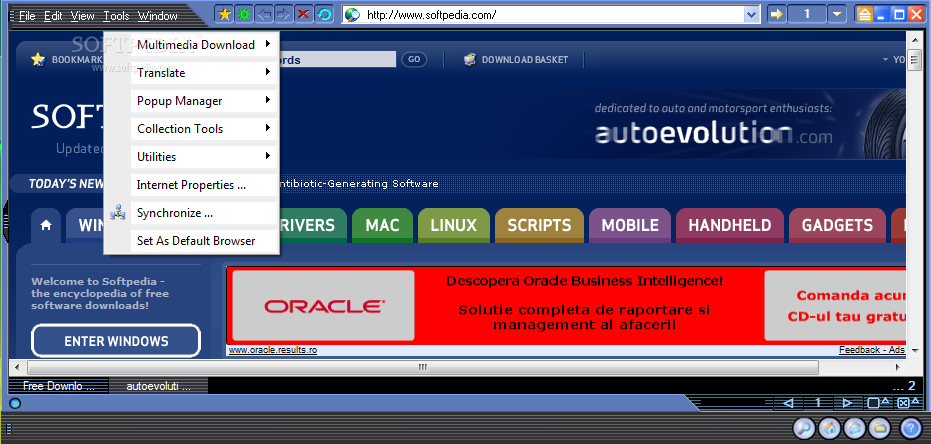This screenshot has width=931, height=444.
Task: Open the View menu
Action: pos(83,16)
